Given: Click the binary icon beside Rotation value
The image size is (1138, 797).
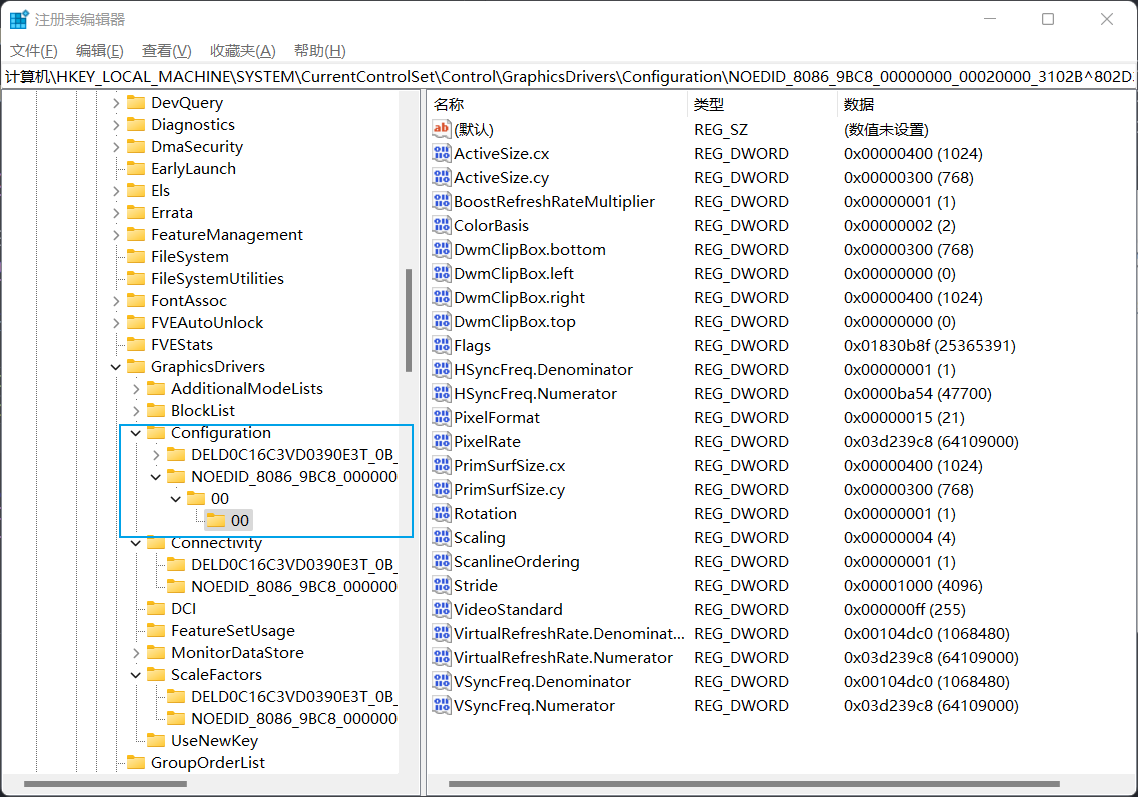Looking at the screenshot, I should (442, 514).
